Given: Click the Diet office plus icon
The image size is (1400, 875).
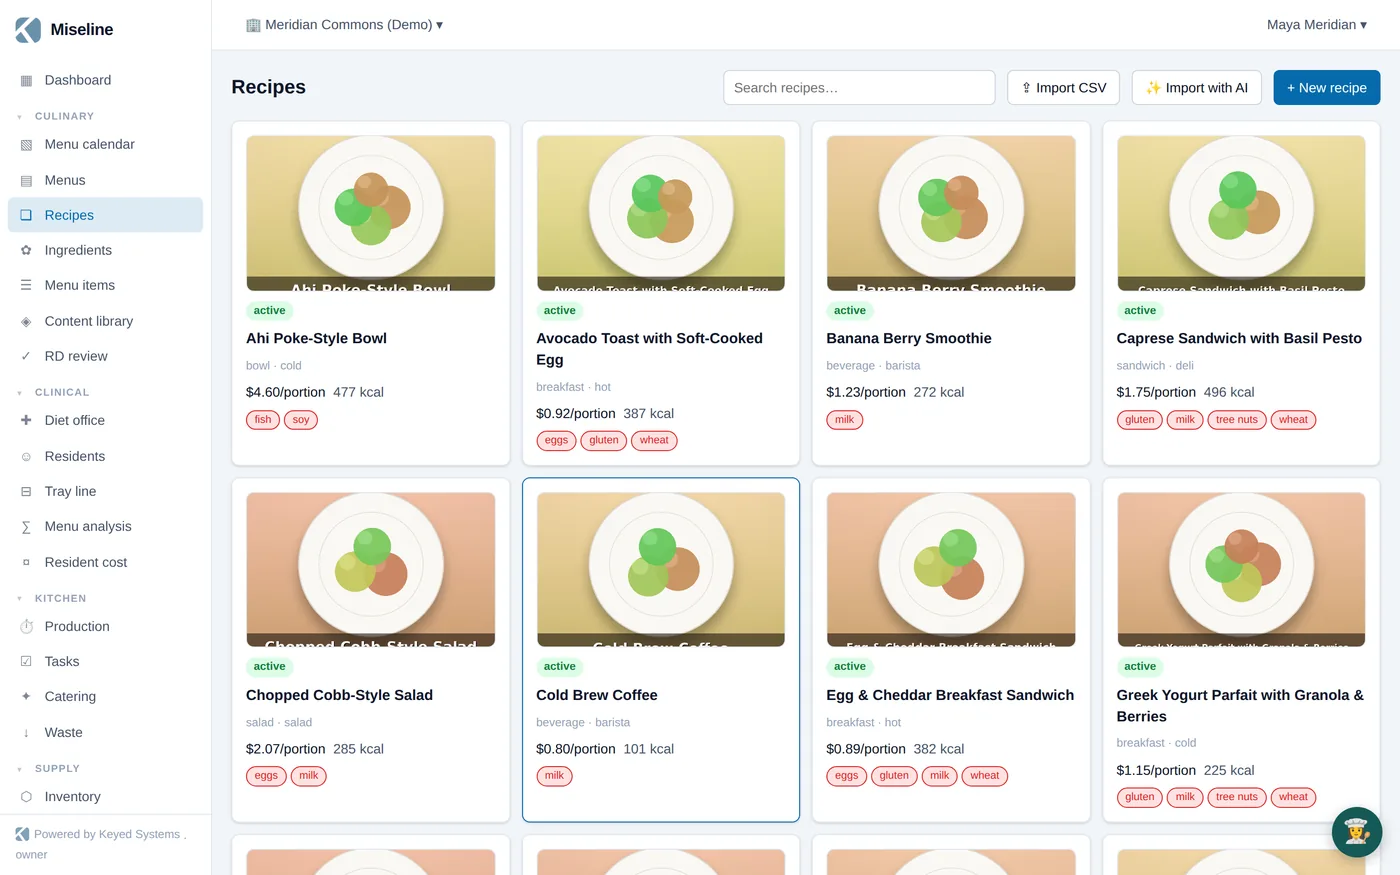Looking at the screenshot, I should [x=26, y=420].
